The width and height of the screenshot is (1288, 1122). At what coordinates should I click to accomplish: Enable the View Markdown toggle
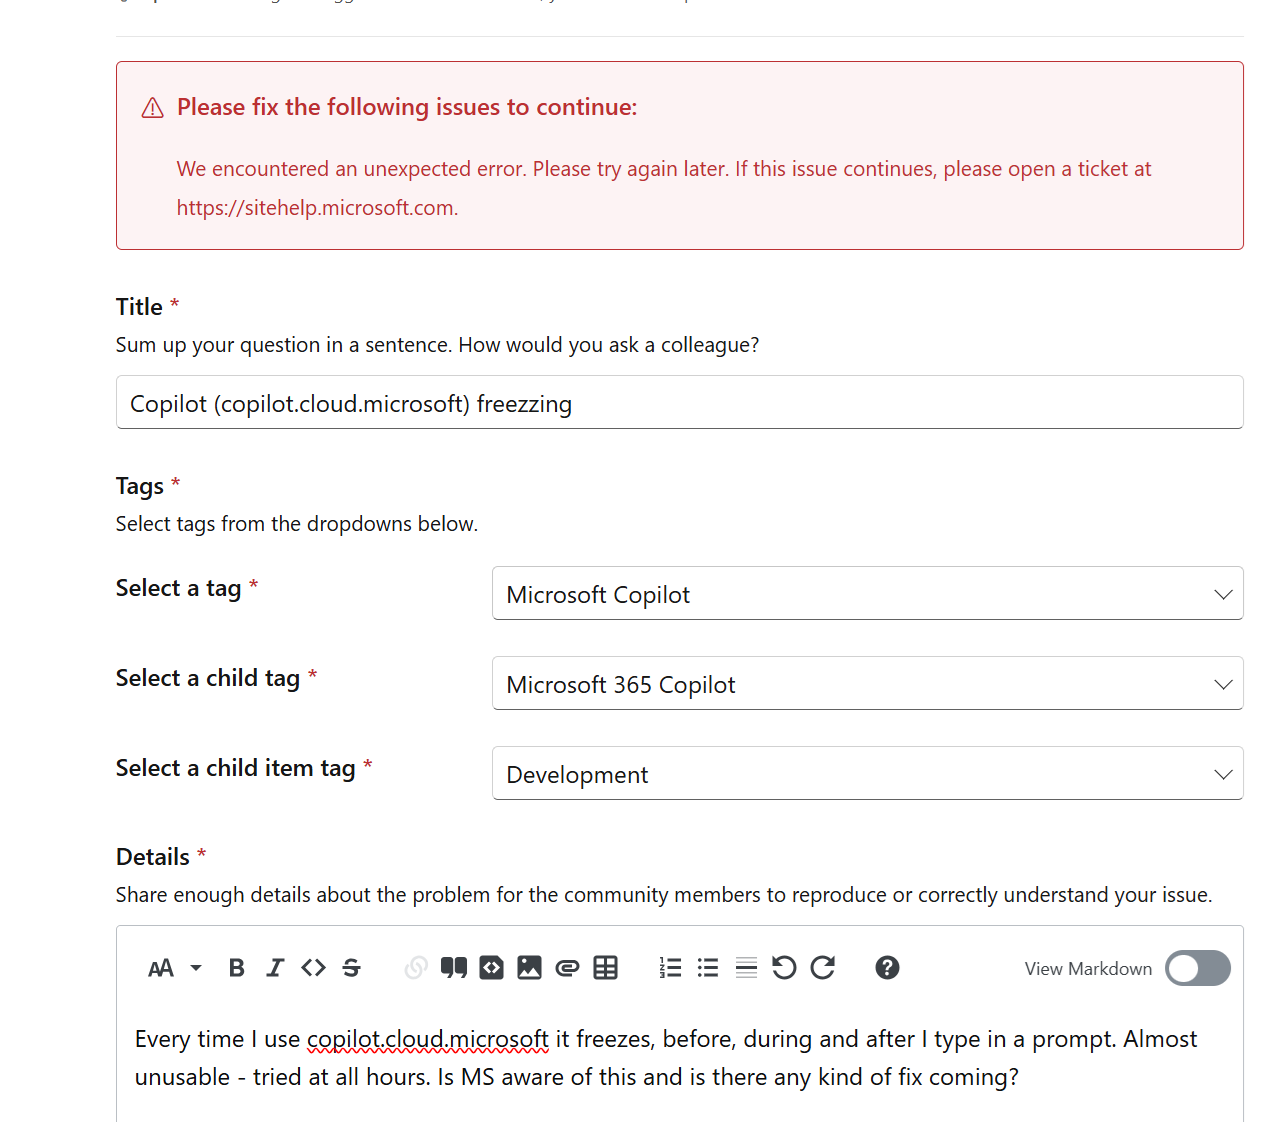[x=1197, y=968]
